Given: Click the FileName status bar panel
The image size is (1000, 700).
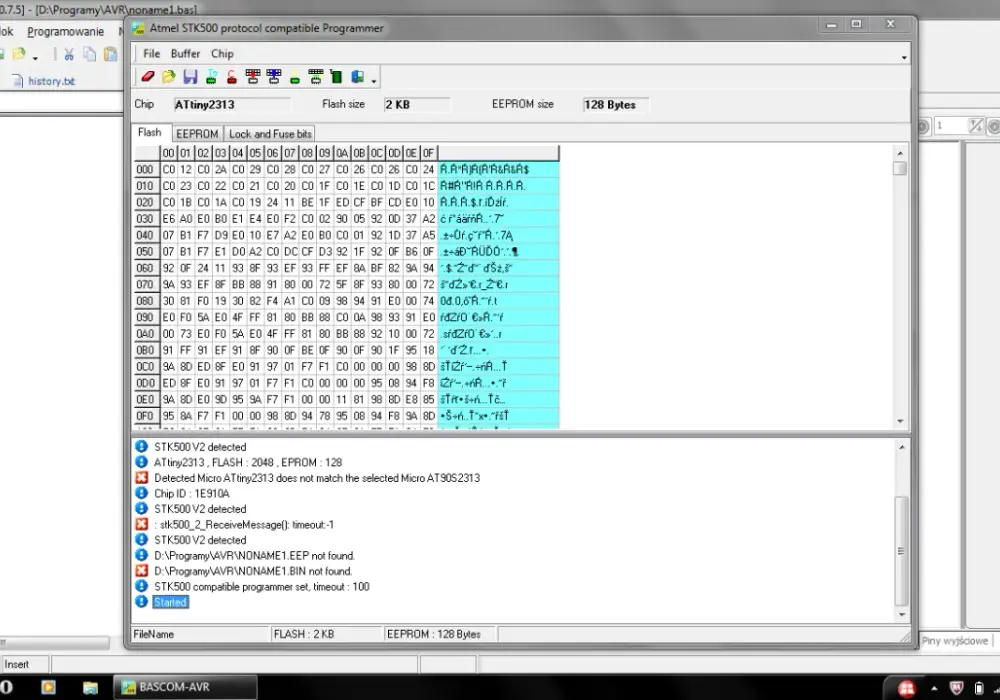Looking at the screenshot, I should [201, 634].
